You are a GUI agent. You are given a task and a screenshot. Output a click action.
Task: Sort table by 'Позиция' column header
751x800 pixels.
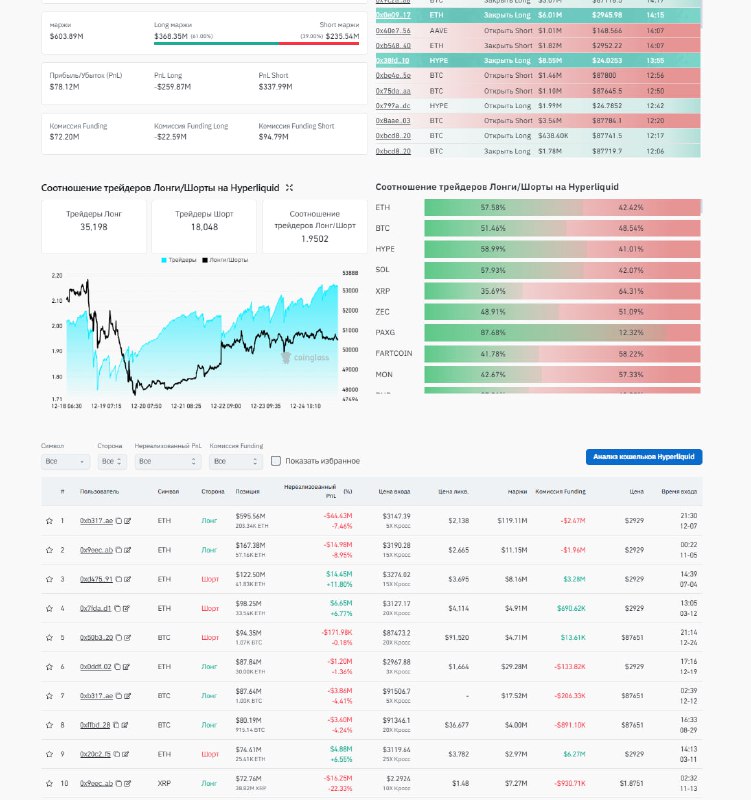[x=247, y=492]
